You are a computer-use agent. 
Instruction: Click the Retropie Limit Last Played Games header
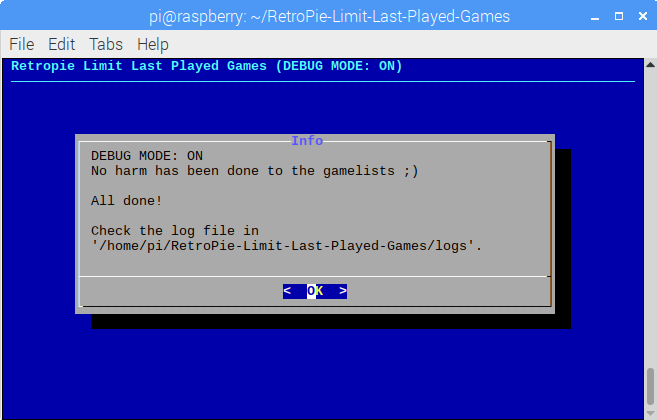207,66
